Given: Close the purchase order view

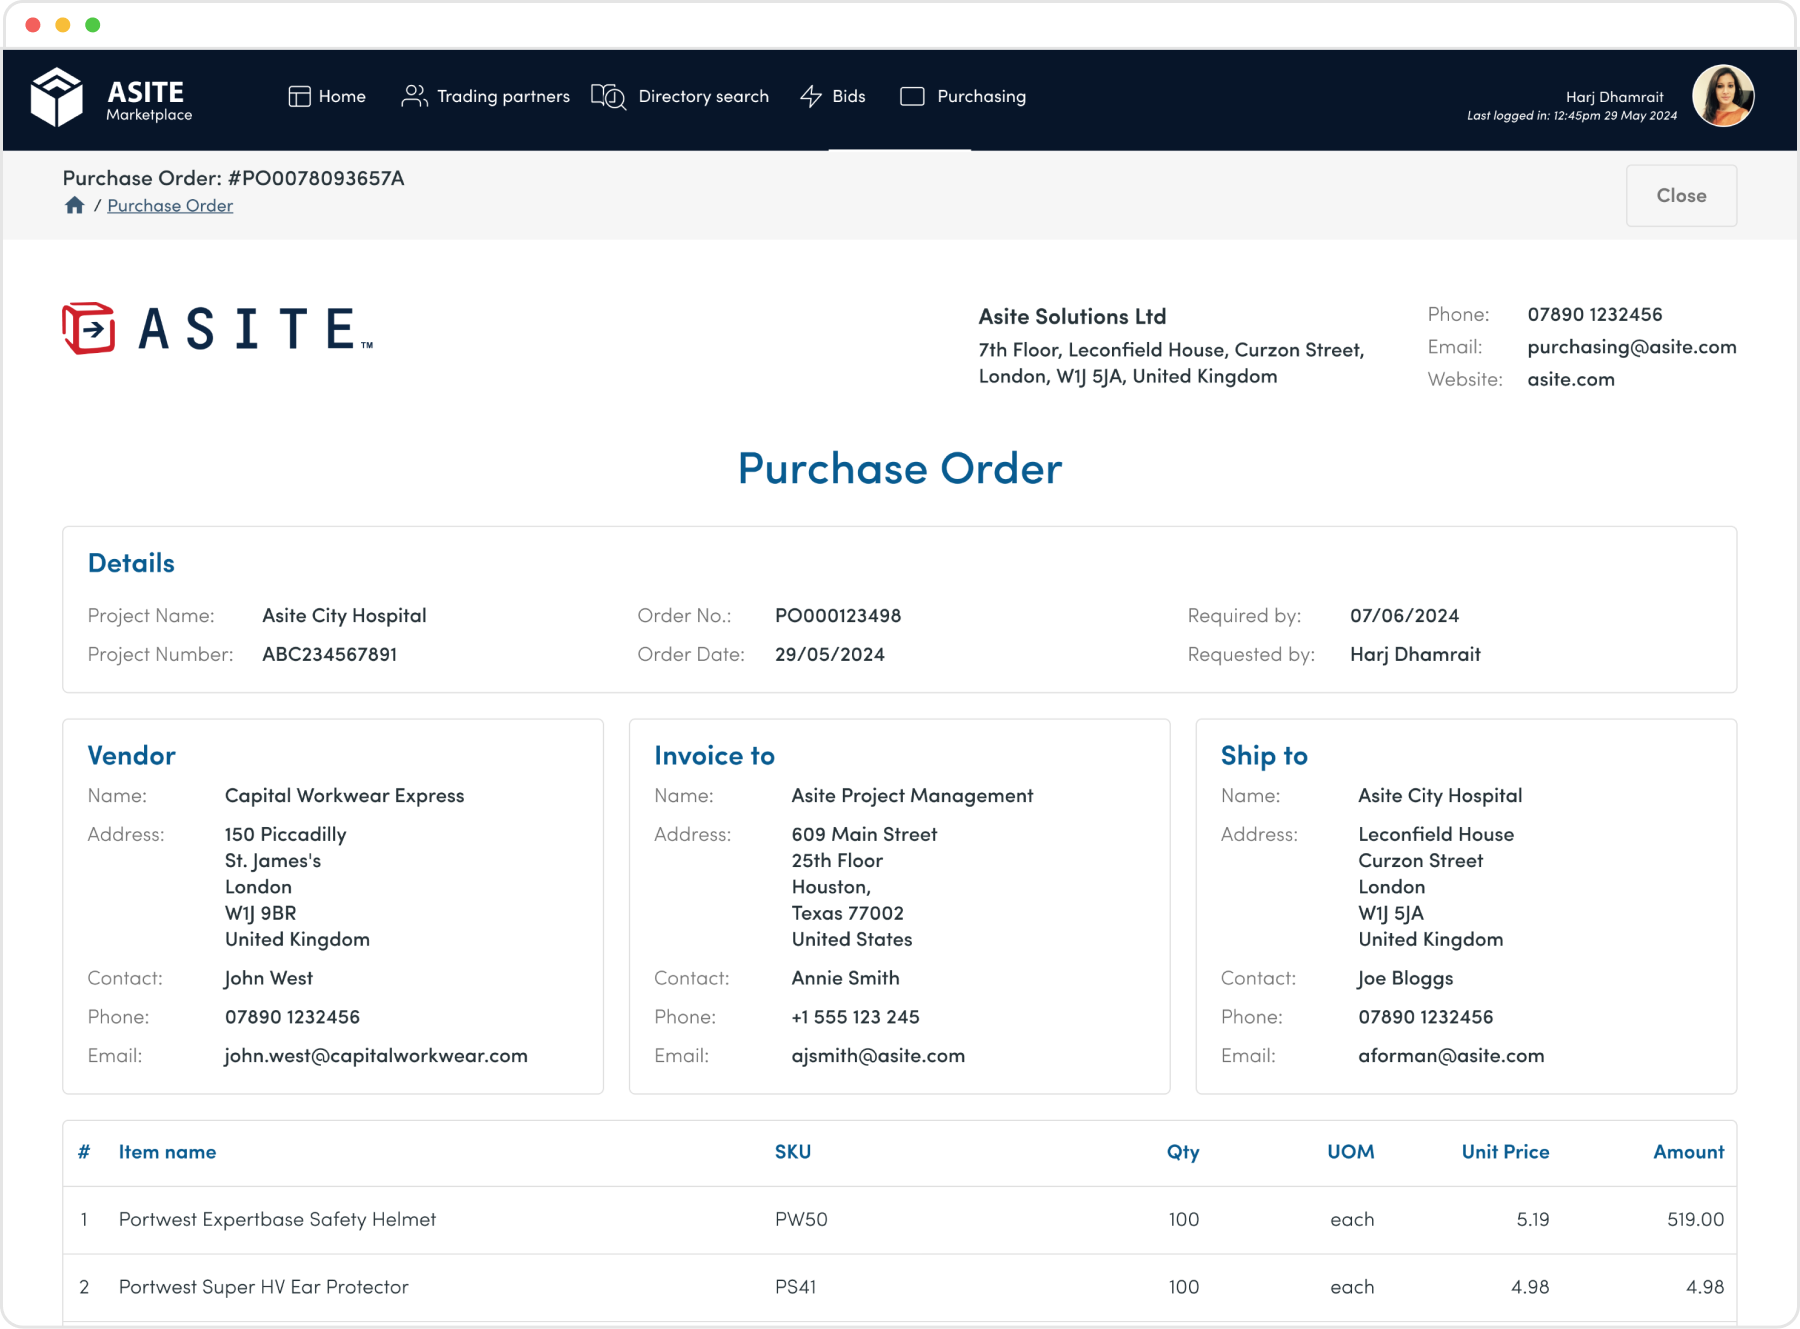Looking at the screenshot, I should pos(1680,195).
